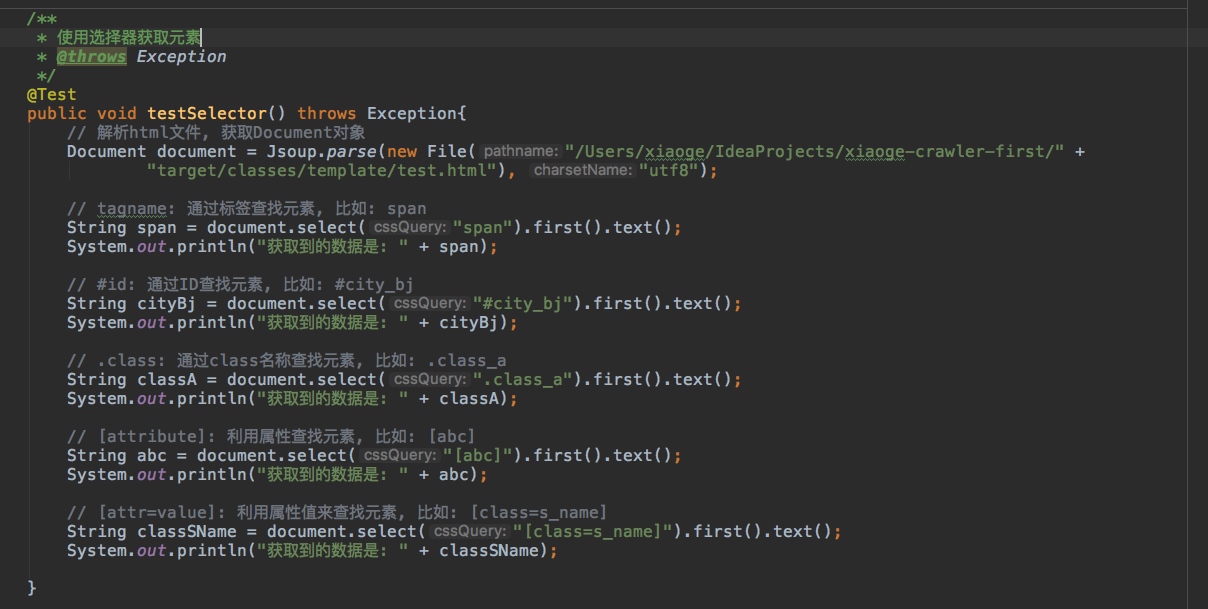Click the println line ending with + classA
This screenshot has height=609, width=1208.
click(x=292, y=398)
